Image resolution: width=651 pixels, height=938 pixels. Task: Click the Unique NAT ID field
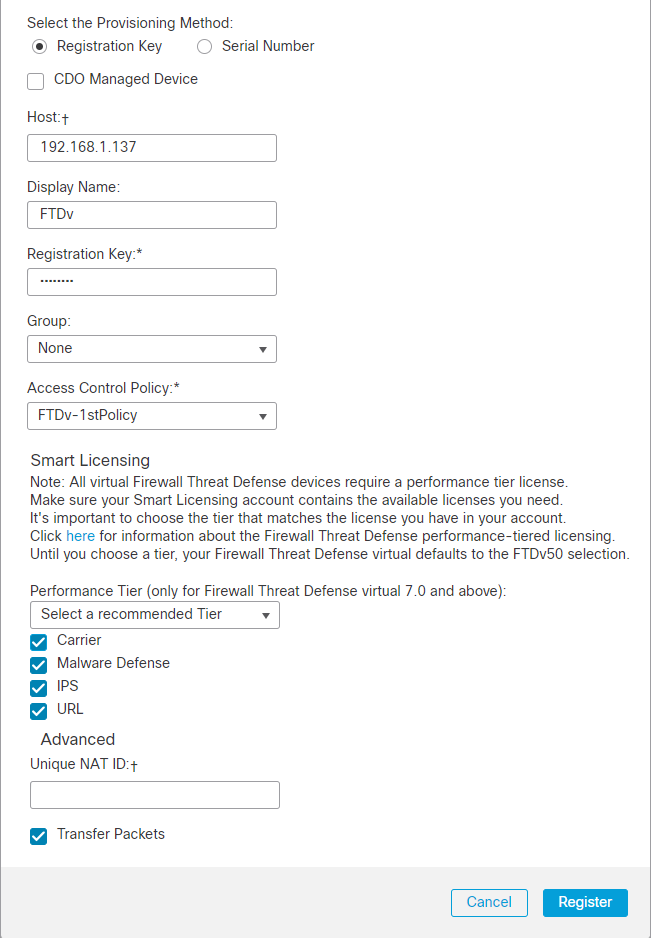coord(154,795)
